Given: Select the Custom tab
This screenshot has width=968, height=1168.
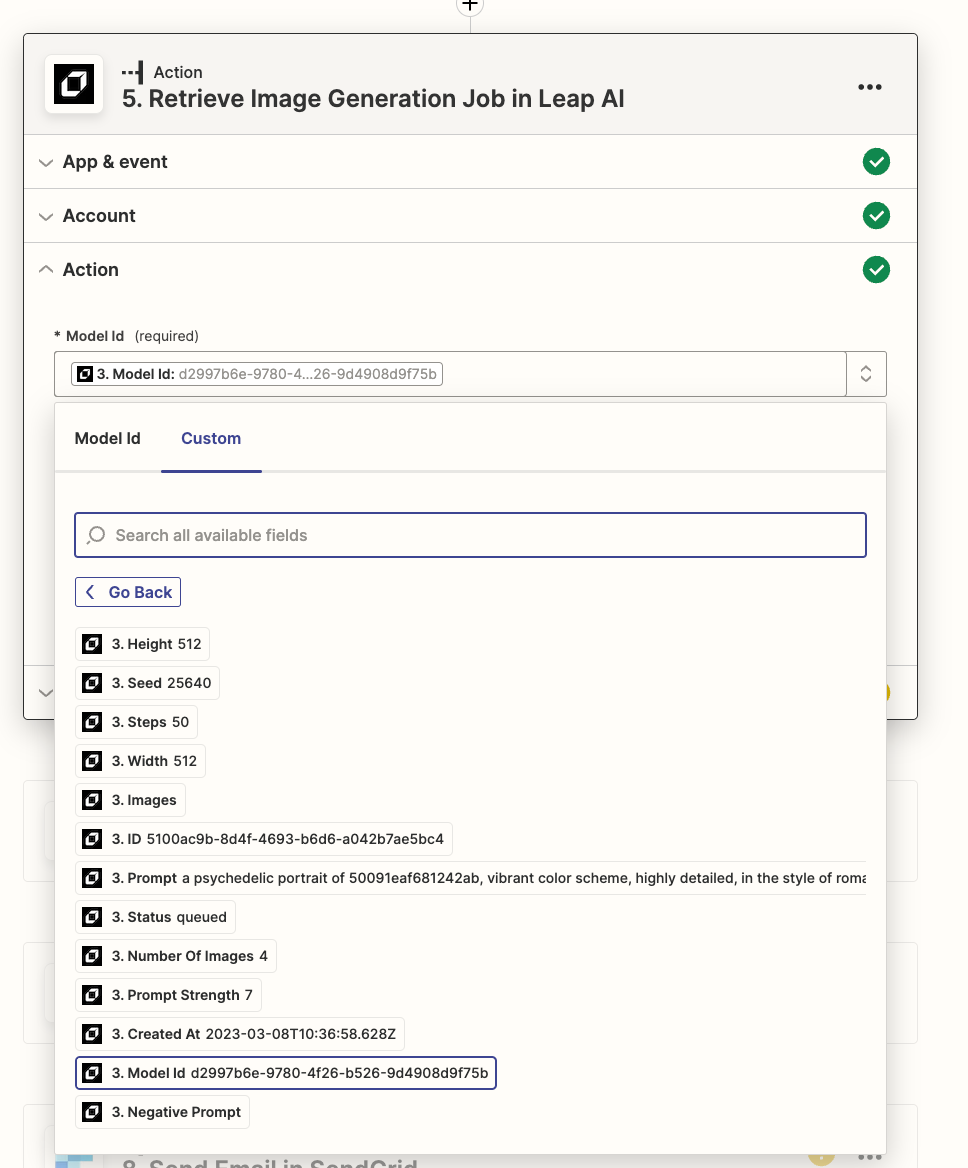Looking at the screenshot, I should click(x=211, y=438).
